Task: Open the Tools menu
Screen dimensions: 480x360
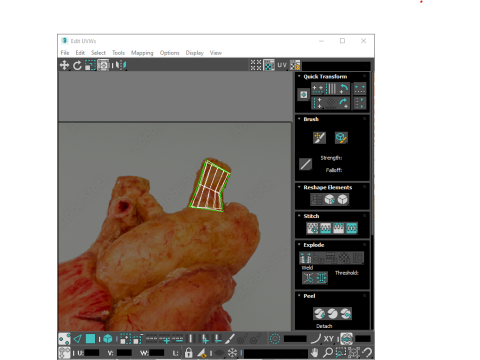Action: click(118, 53)
